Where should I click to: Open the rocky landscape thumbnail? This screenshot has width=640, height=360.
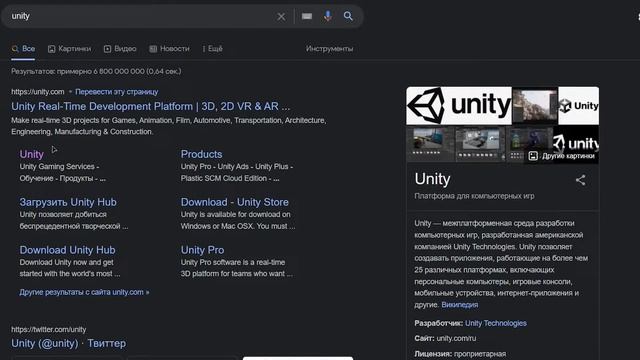pyautogui.click(x=535, y=105)
